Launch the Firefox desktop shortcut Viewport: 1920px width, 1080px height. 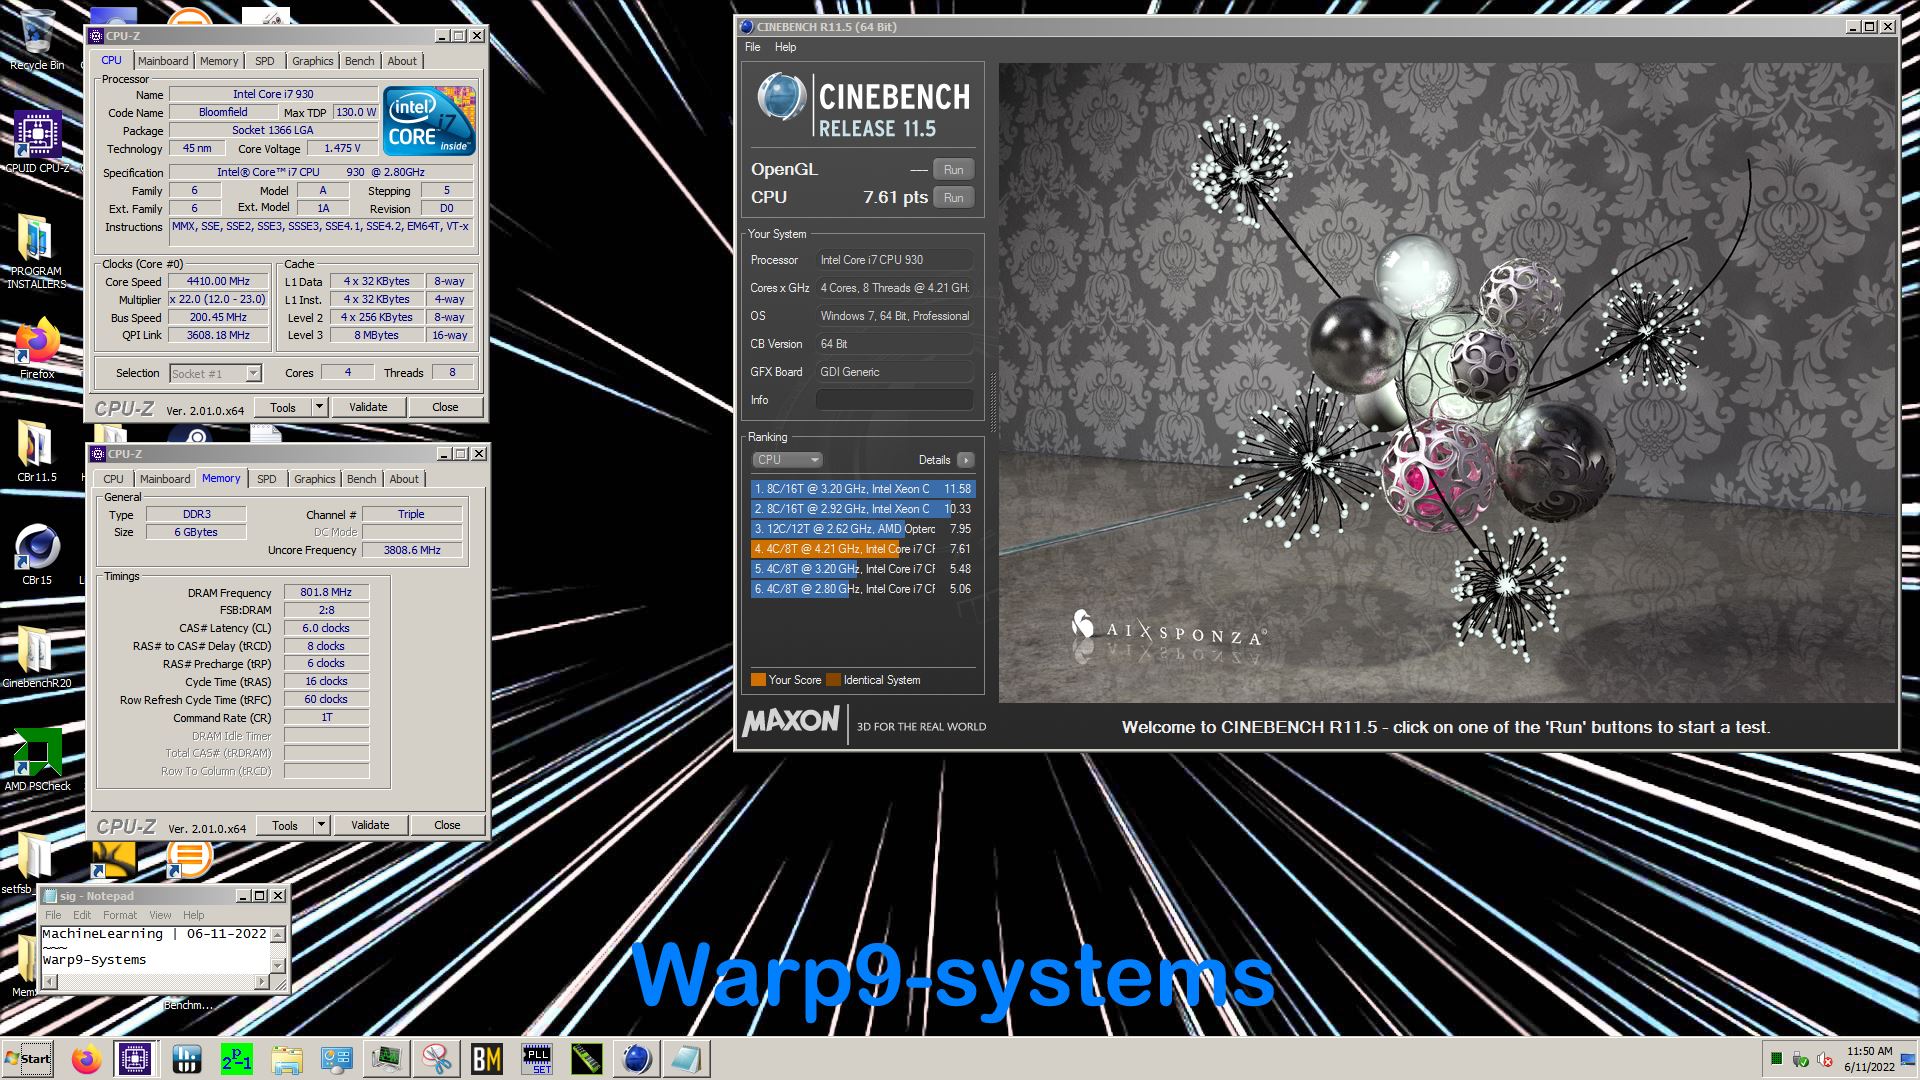(x=37, y=348)
